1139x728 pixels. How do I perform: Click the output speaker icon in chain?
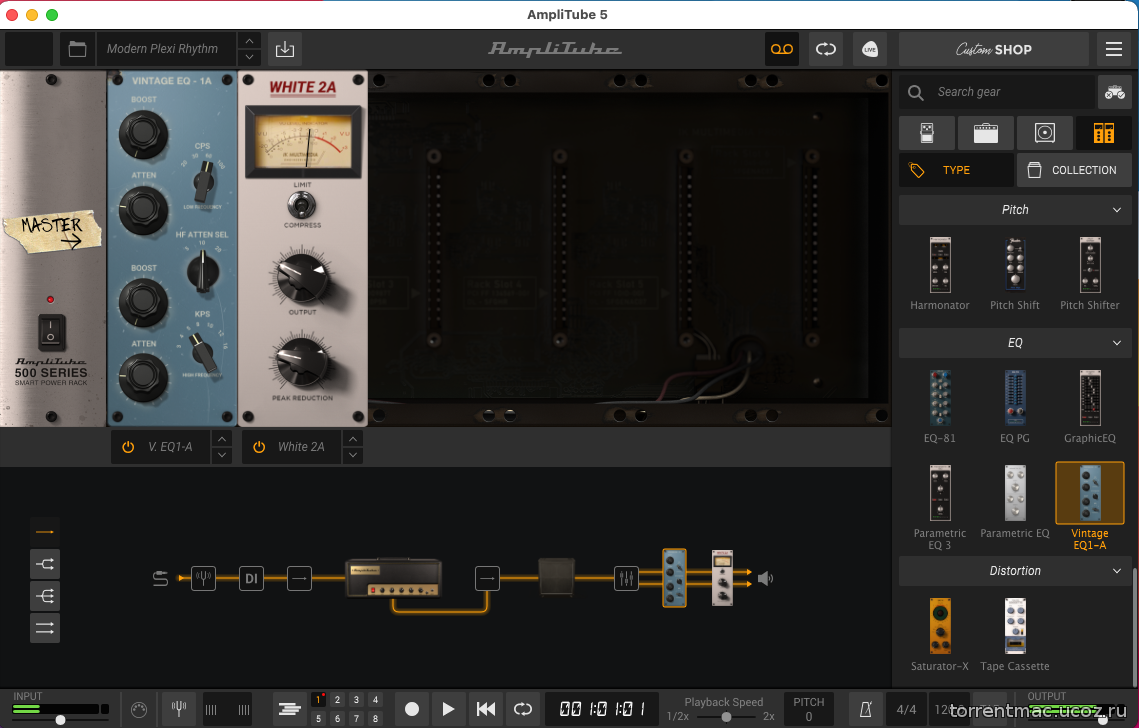click(x=766, y=578)
